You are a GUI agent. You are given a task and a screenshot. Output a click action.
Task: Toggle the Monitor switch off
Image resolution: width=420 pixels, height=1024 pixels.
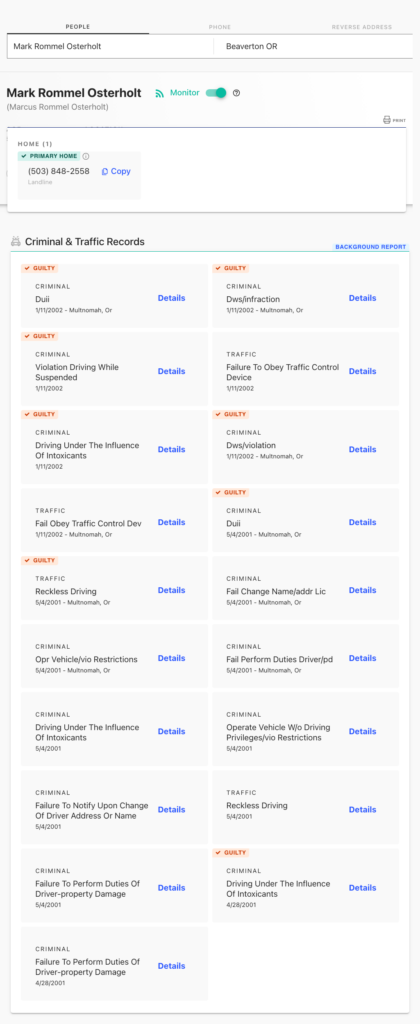point(216,93)
